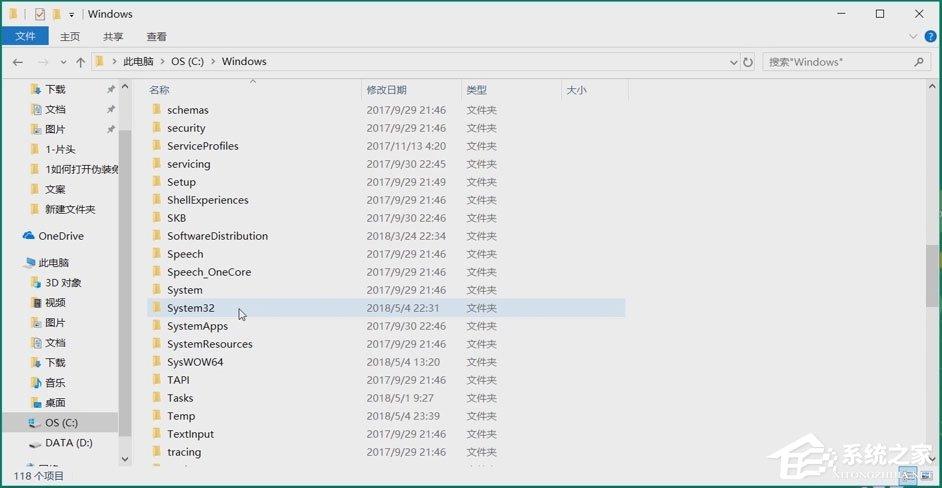Select the ShellExperiences folder icon
The image size is (942, 488).
[x=157, y=200]
